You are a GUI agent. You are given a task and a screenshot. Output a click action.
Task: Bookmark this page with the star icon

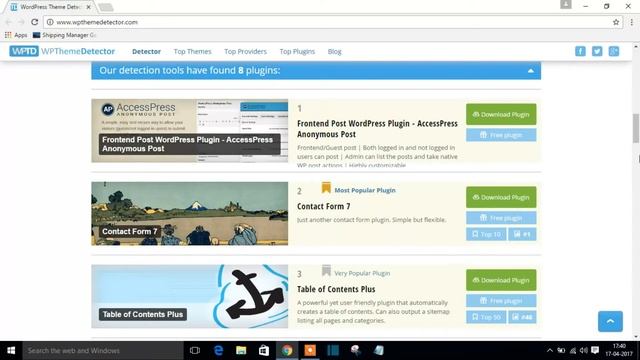pyautogui.click(x=616, y=22)
